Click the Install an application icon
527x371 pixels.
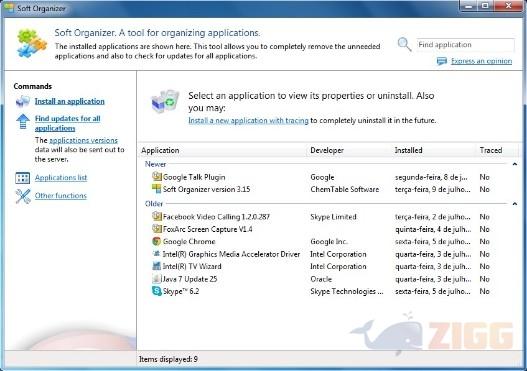tap(23, 101)
